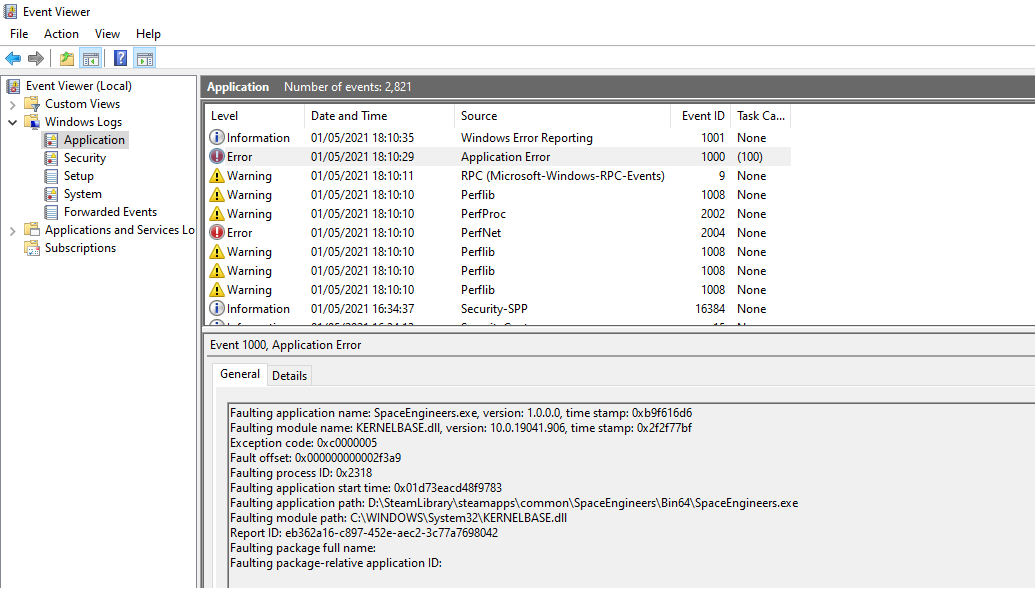Select the Security log icon in tree
Image resolution: width=1035 pixels, height=590 pixels.
click(x=51, y=158)
